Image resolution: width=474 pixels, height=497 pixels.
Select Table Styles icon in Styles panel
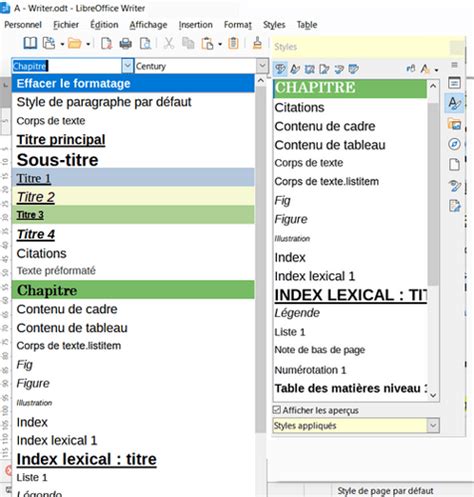tap(353, 69)
